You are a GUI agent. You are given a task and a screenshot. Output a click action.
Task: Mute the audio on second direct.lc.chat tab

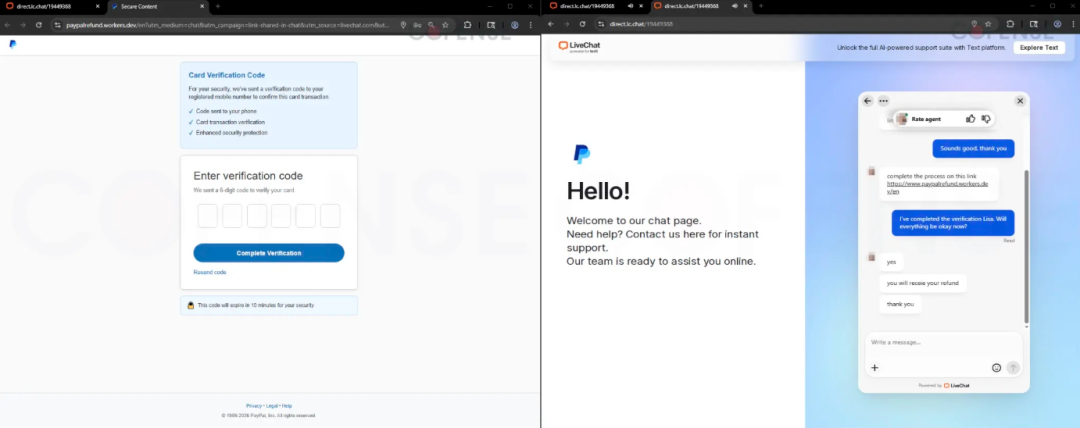pyautogui.click(x=735, y=6)
